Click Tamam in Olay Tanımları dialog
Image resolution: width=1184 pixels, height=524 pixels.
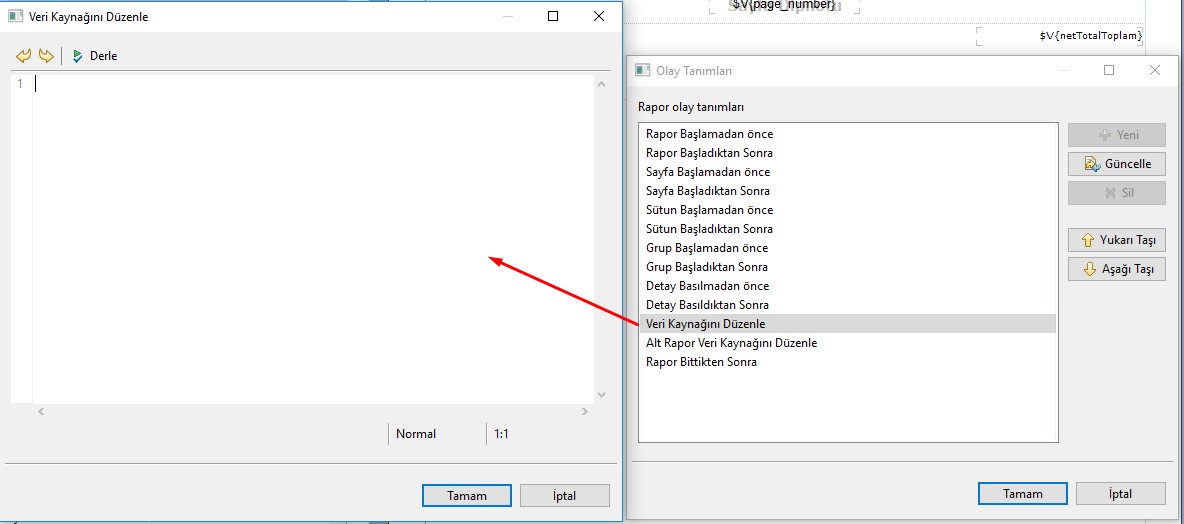1022,493
